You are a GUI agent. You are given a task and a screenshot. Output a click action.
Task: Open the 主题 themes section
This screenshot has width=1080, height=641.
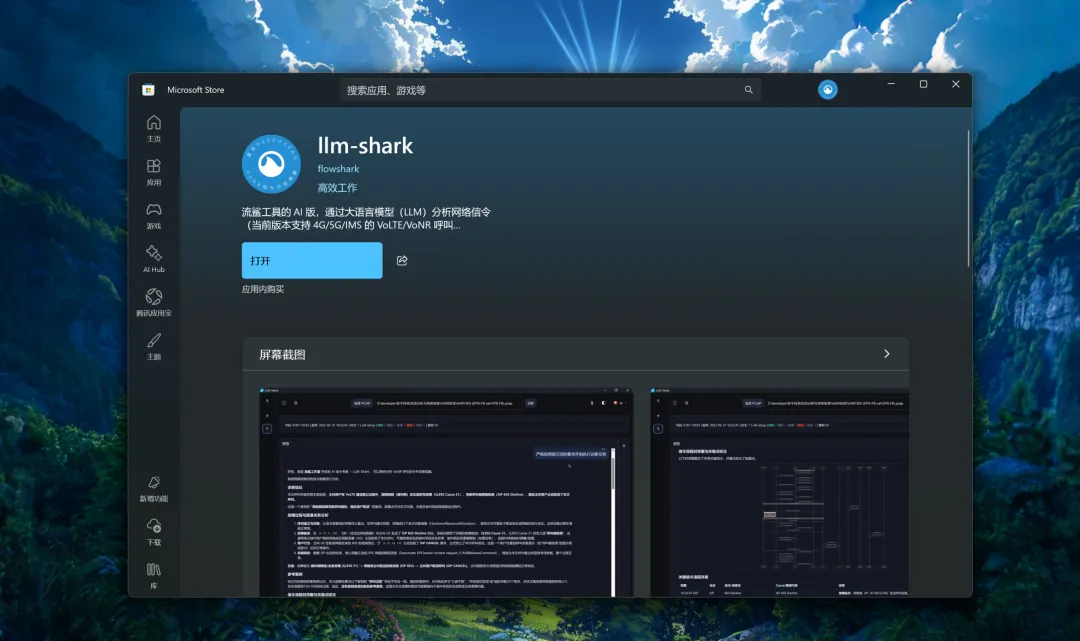coord(154,346)
